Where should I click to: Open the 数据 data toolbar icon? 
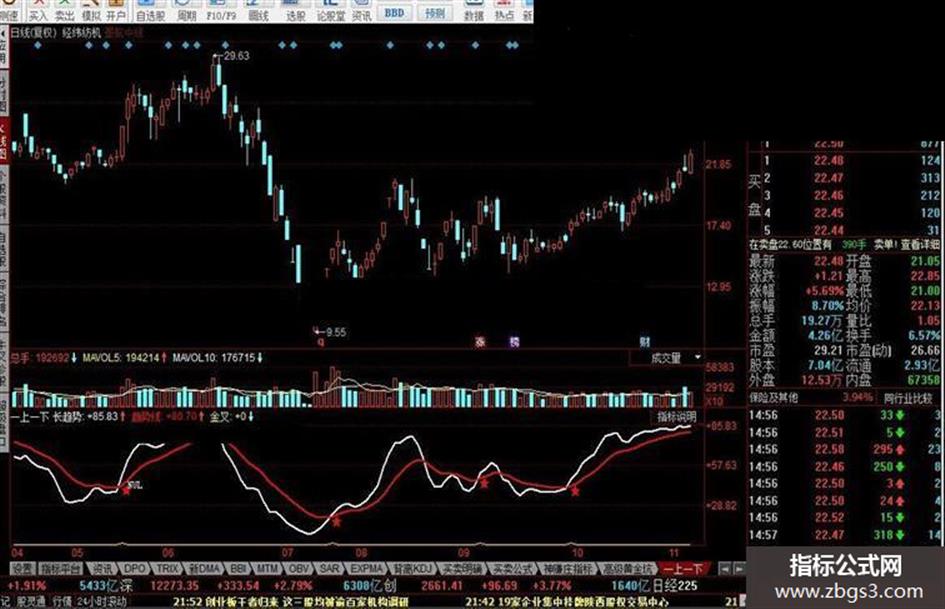pos(473,11)
